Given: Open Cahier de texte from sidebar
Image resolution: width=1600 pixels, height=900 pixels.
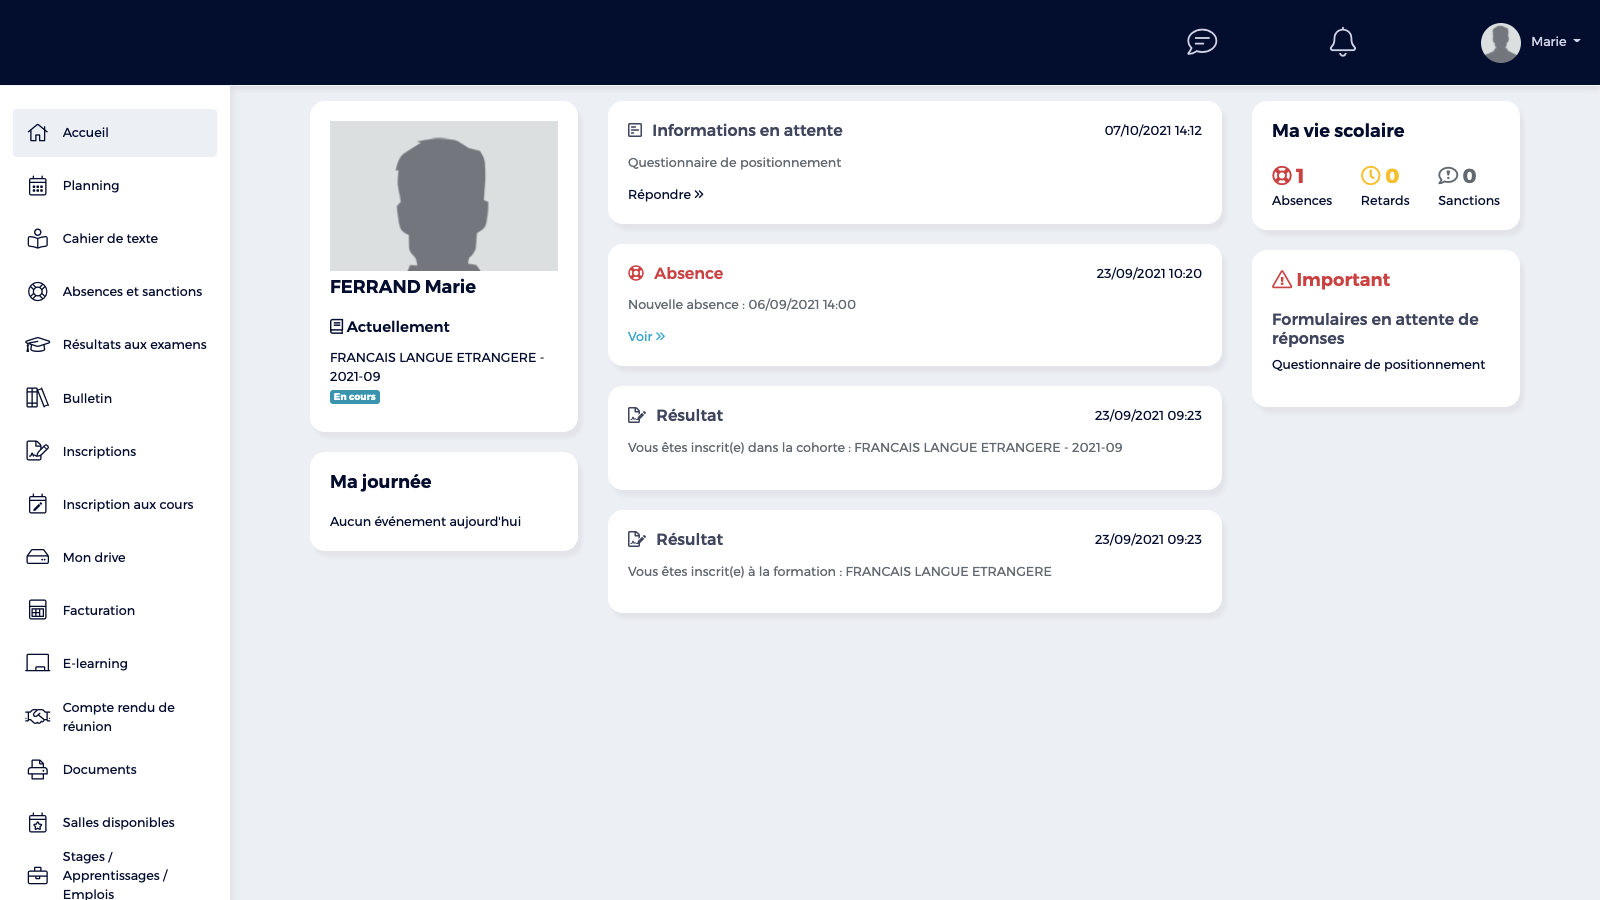Looking at the screenshot, I should (110, 239).
